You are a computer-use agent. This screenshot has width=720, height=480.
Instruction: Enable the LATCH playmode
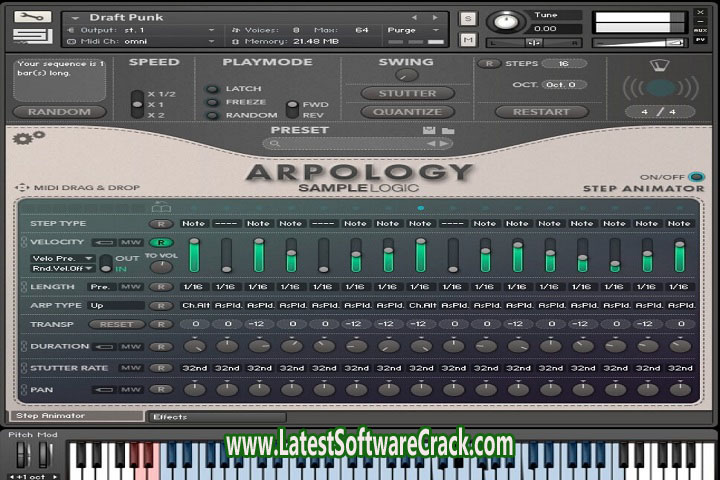pos(212,89)
